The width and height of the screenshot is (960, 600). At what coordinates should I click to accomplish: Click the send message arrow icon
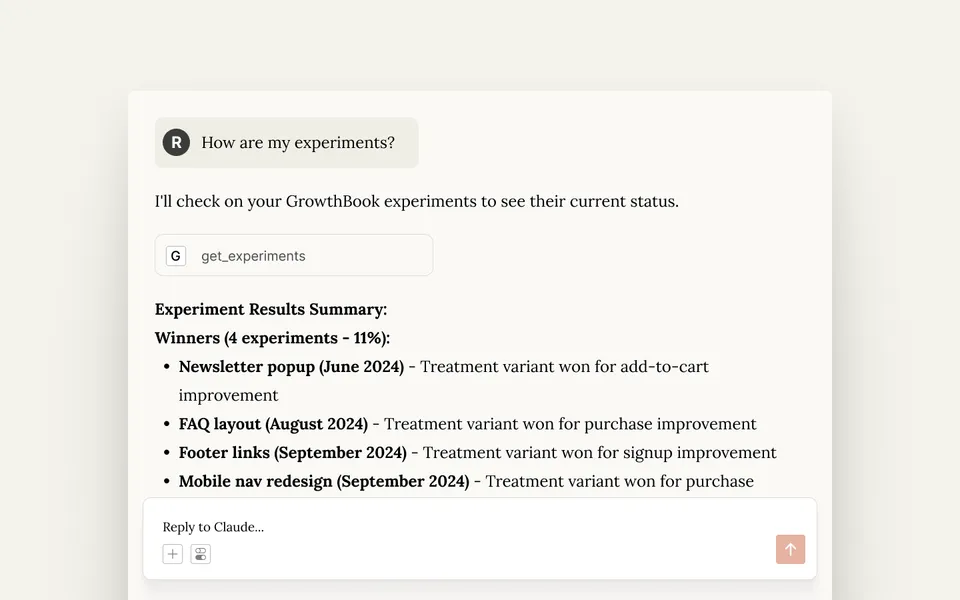pos(790,549)
